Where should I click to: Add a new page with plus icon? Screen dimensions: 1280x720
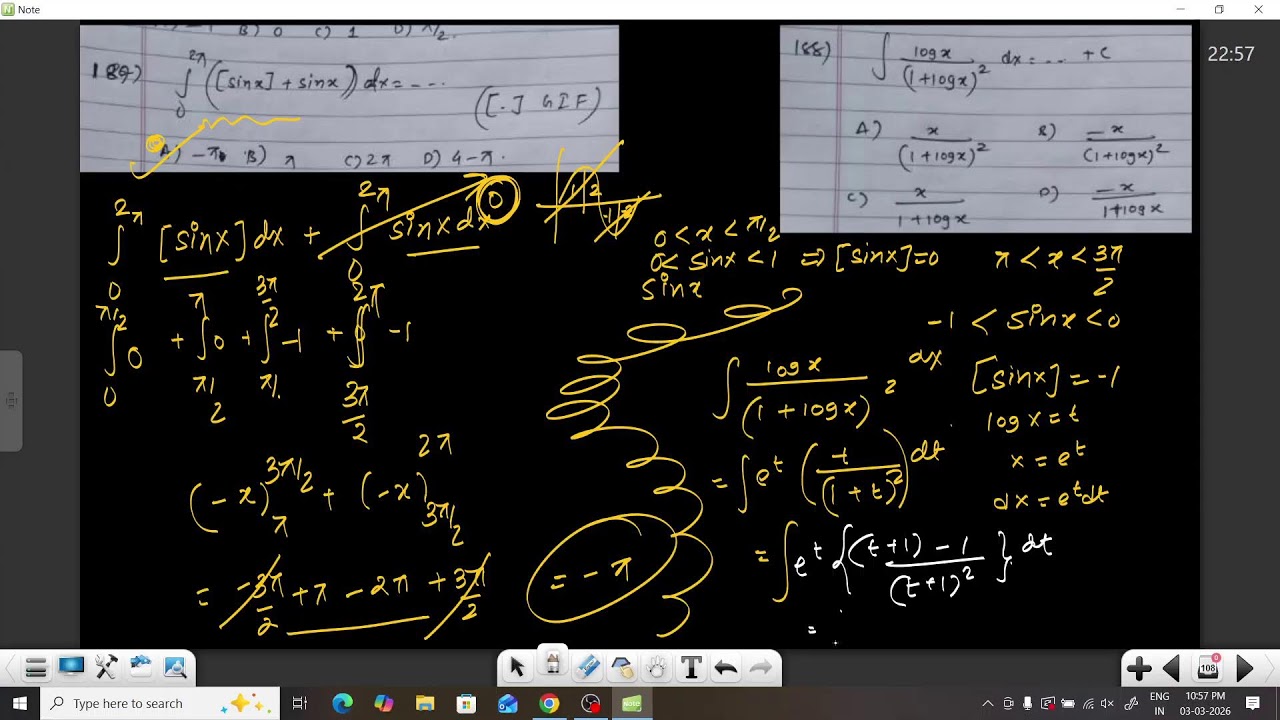coord(1139,668)
